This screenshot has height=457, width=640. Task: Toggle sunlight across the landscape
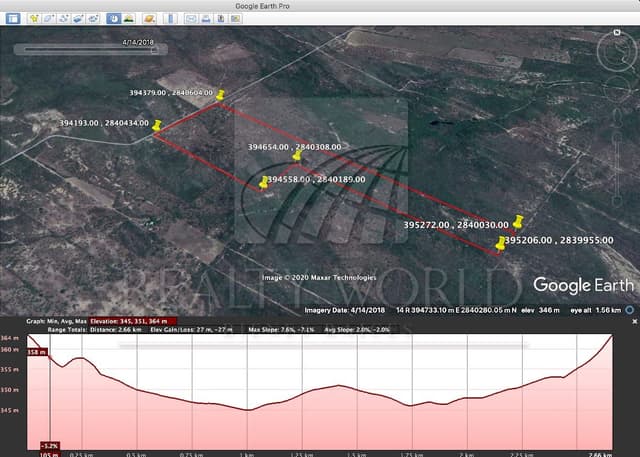click(x=129, y=18)
